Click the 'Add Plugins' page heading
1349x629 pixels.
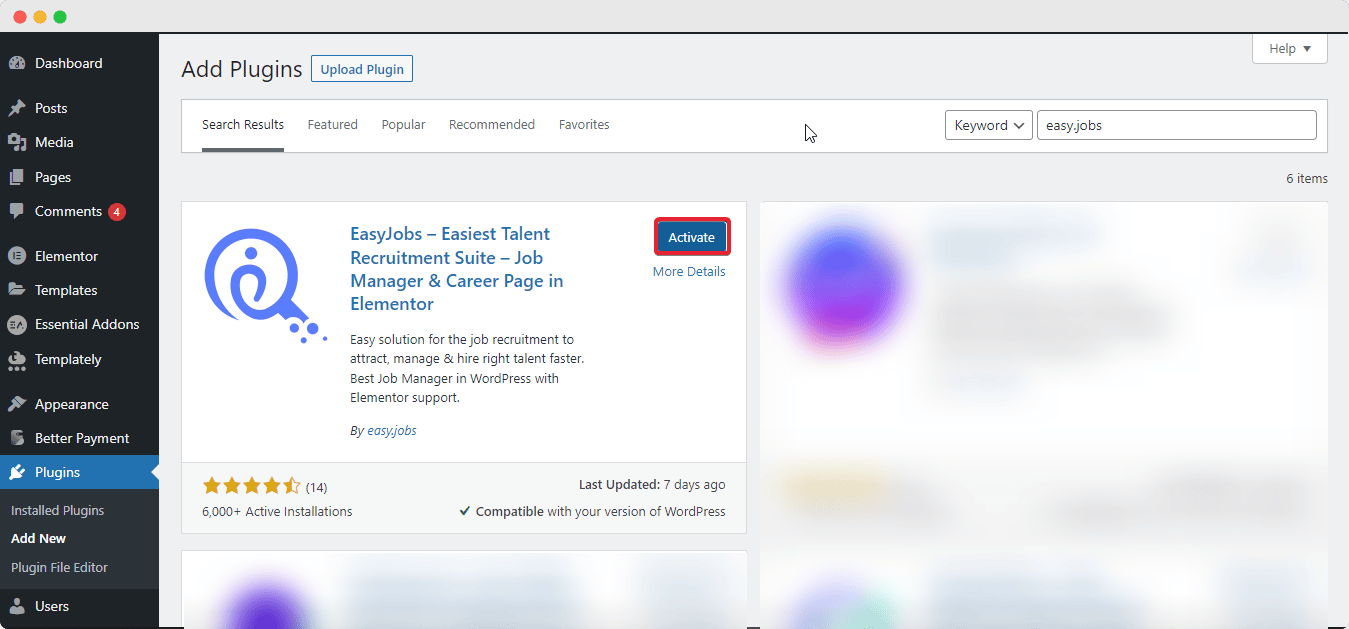click(242, 69)
